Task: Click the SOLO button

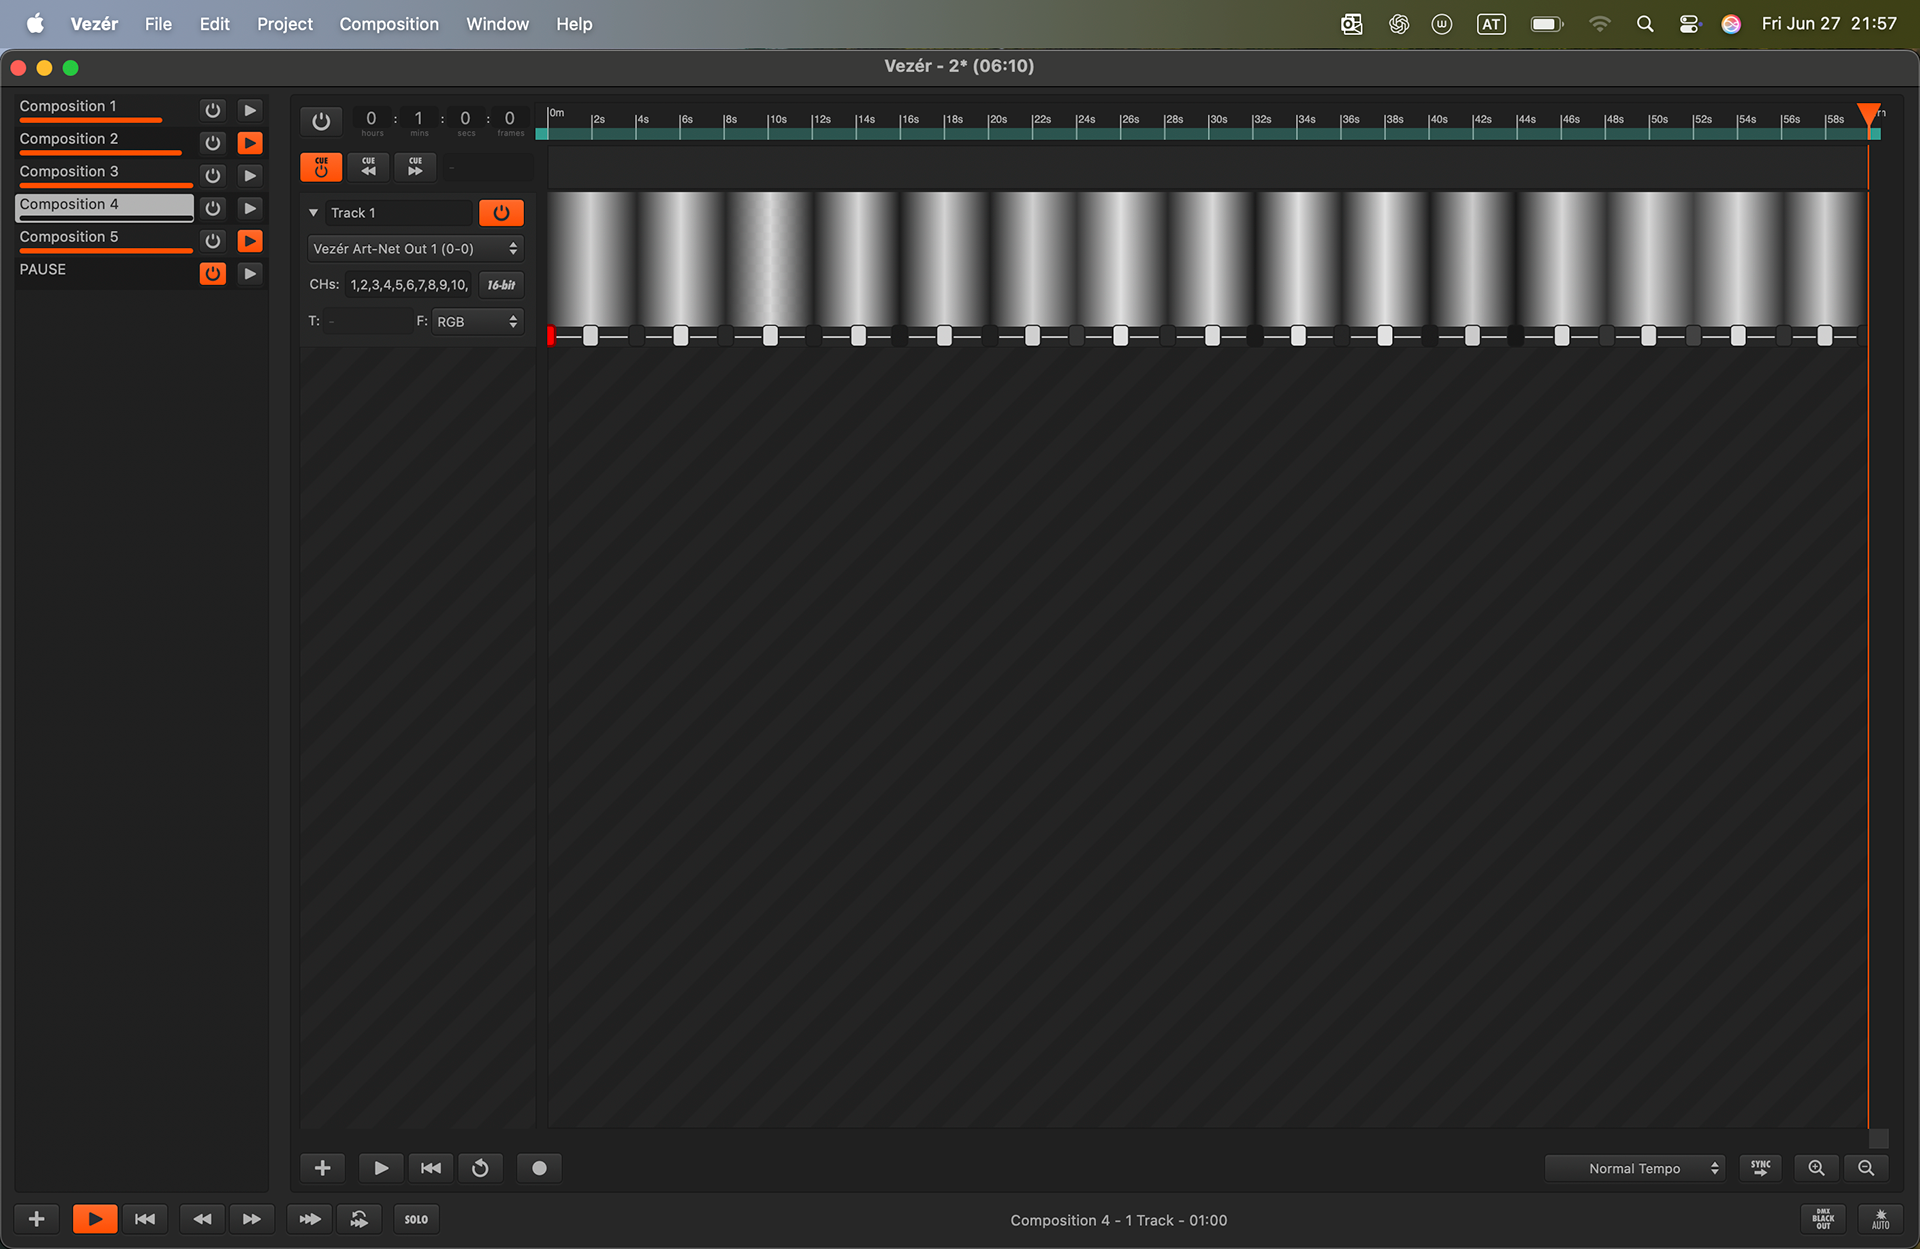Action: (x=416, y=1219)
